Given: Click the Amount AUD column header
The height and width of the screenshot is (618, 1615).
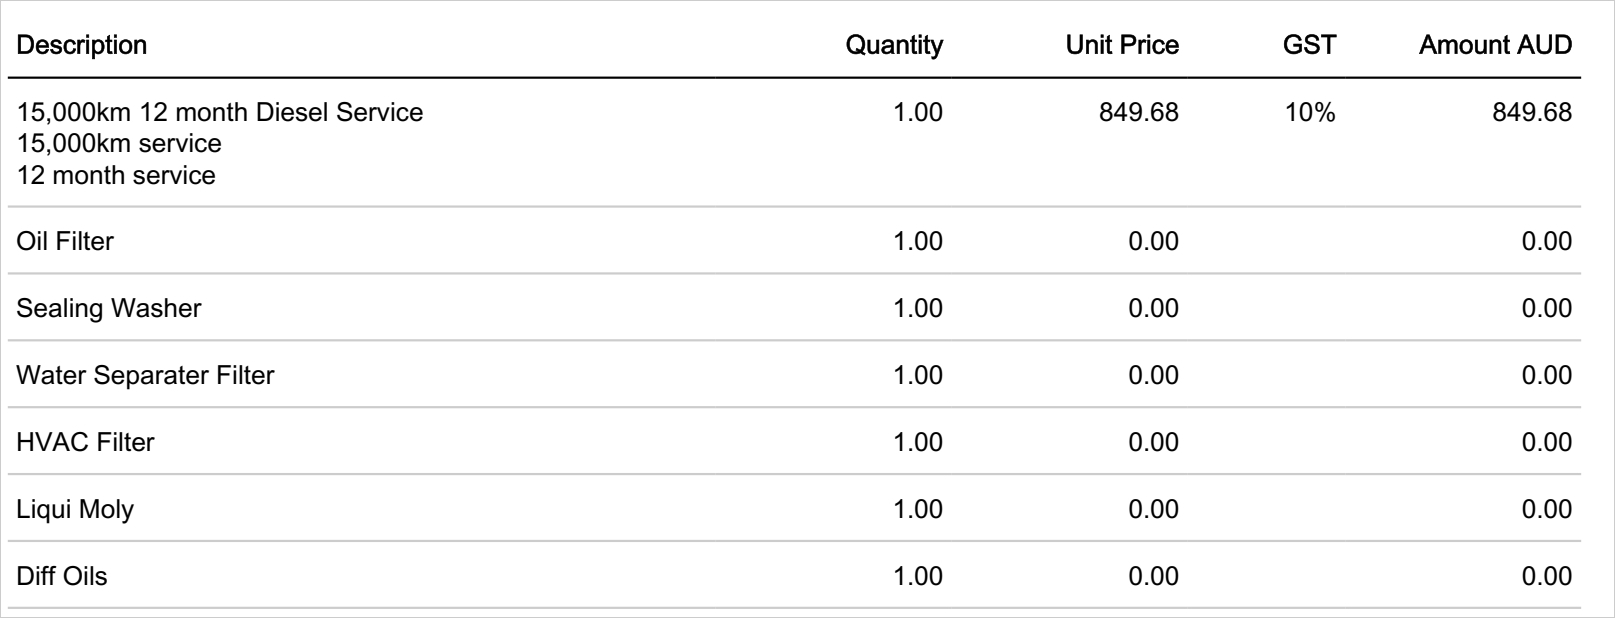Looking at the screenshot, I should (x=1494, y=45).
